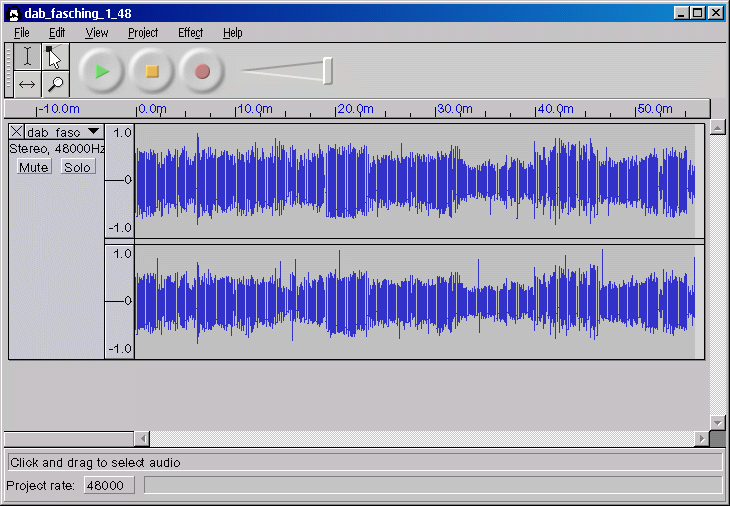Start recording with red Record button

pos(202,71)
